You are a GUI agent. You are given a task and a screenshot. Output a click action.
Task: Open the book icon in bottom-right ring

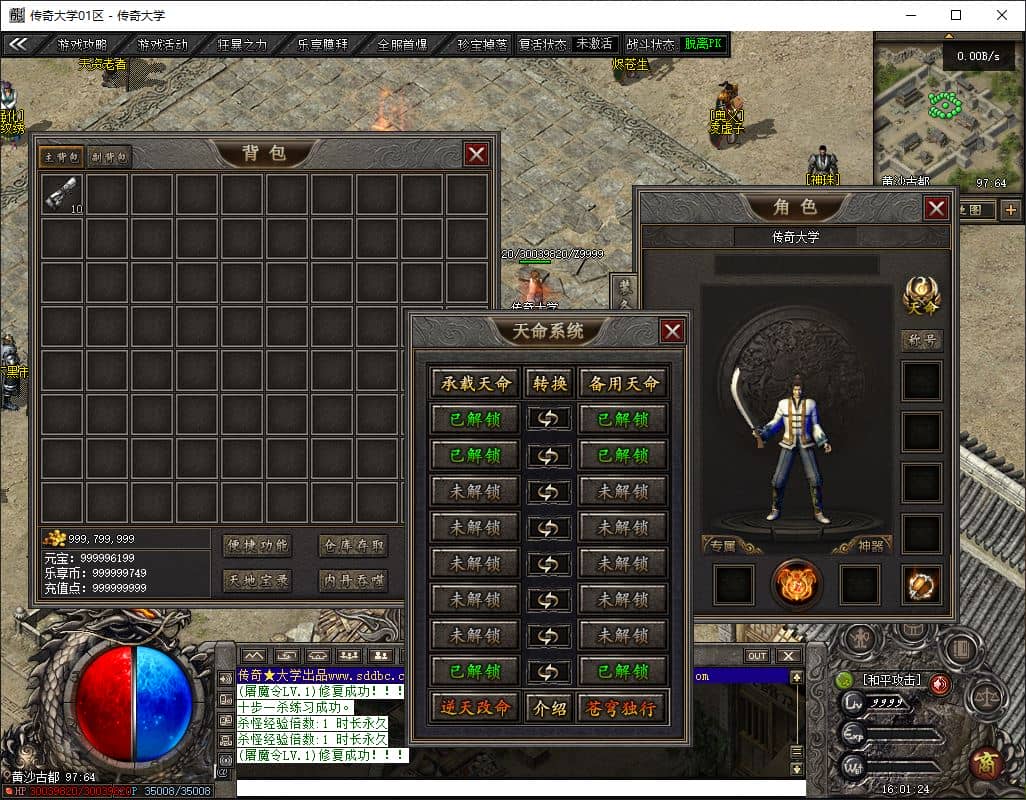coord(961,650)
